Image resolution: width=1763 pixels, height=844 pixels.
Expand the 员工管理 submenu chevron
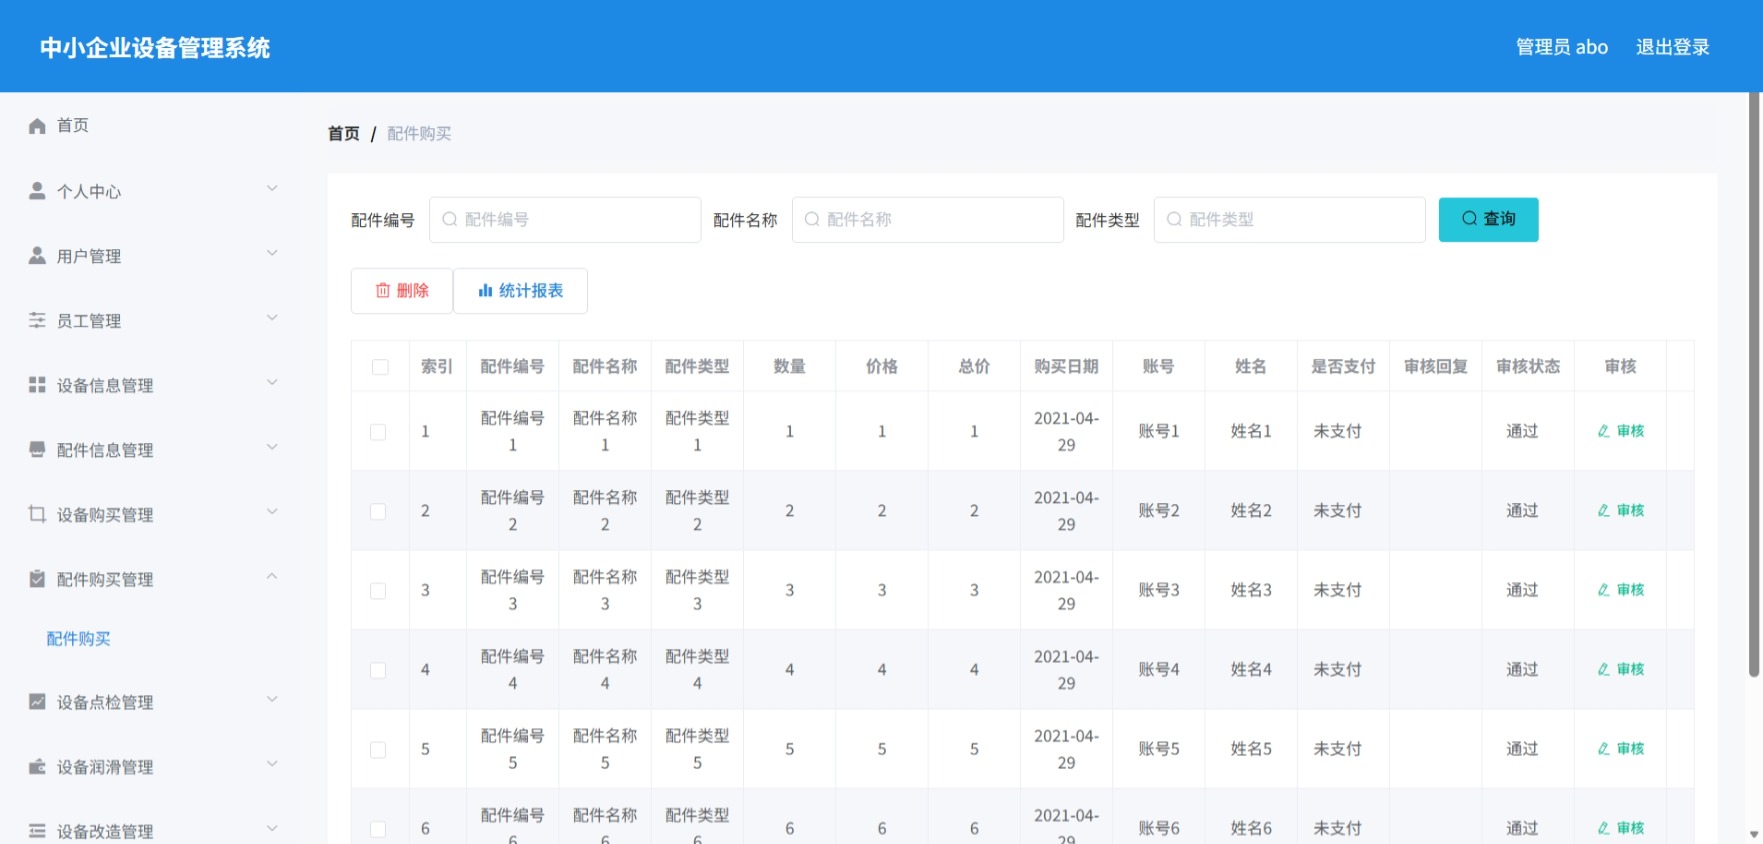272,318
